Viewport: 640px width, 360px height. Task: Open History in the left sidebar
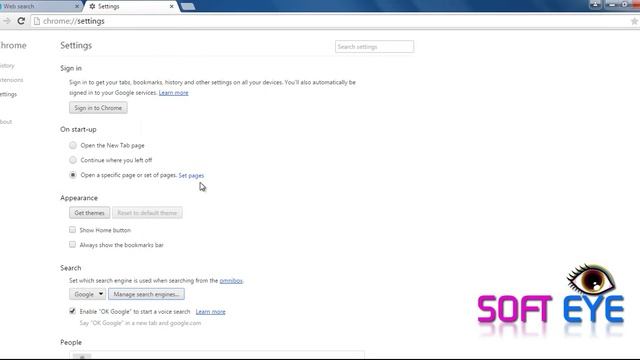7,65
